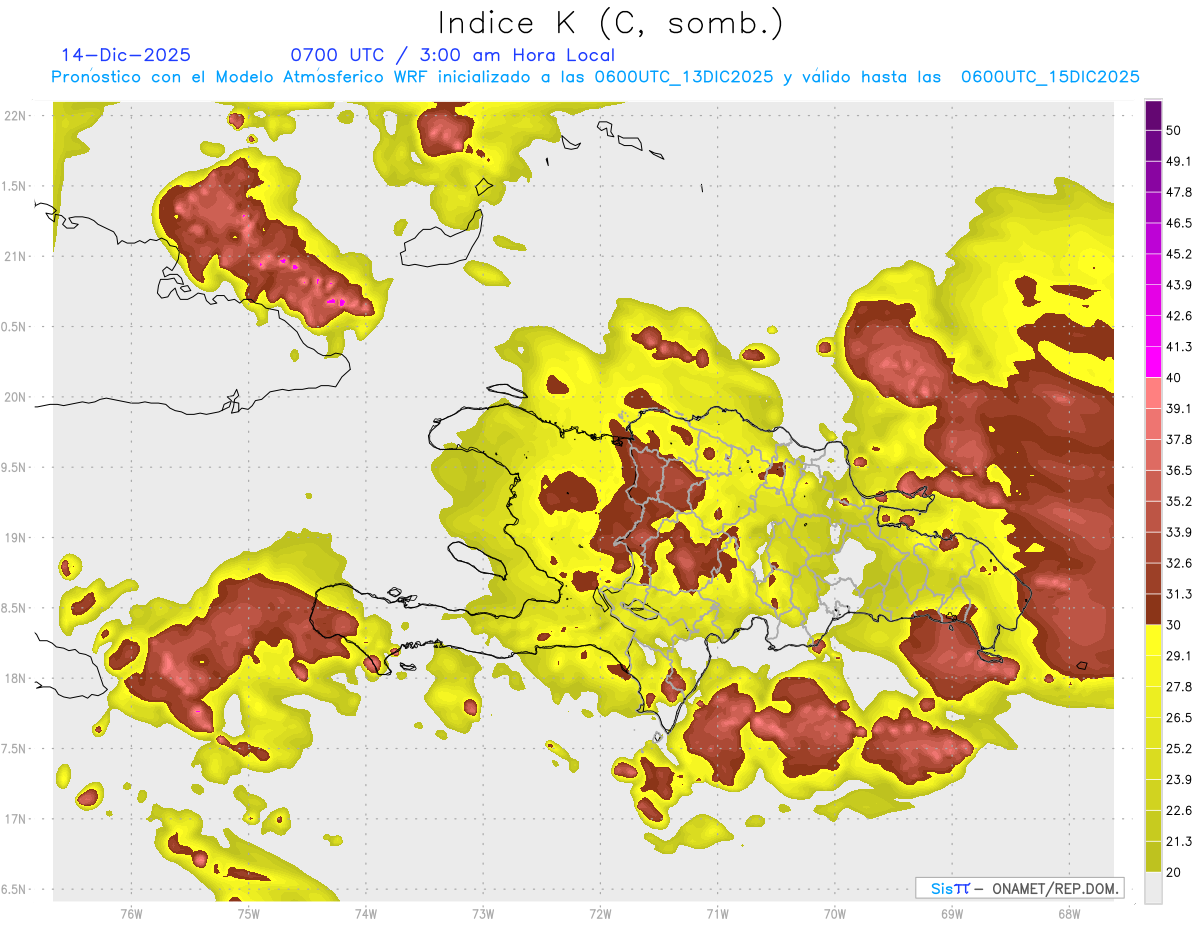
Task: Click the 'Indice K (C, somb.)' map title
Action: pos(611,23)
